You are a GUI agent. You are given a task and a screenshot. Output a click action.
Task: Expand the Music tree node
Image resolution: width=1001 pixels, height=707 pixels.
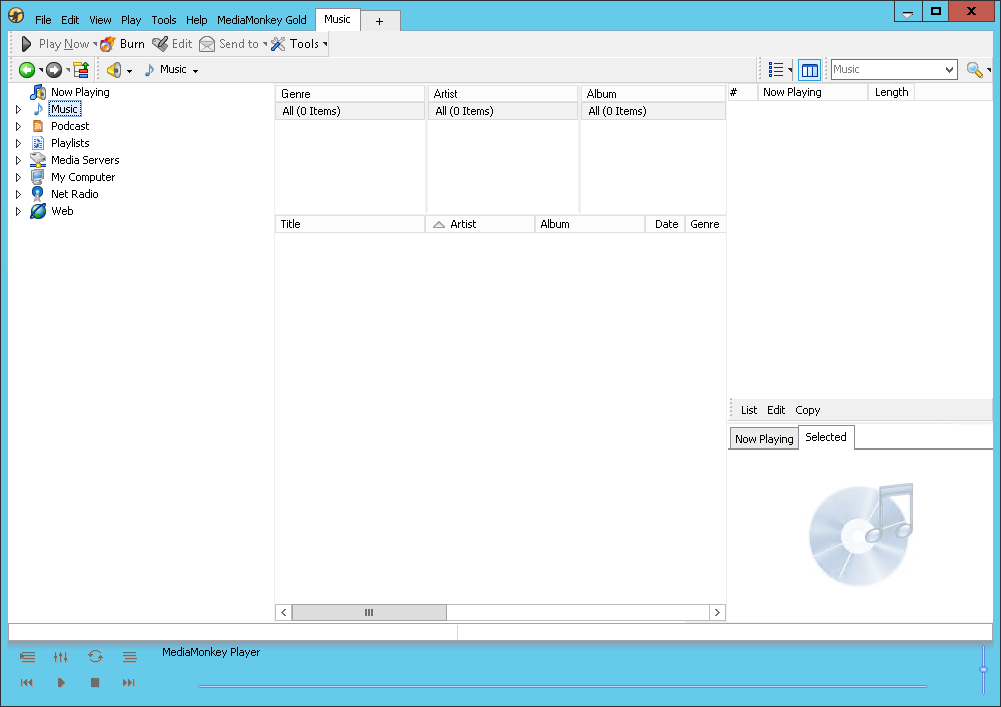[19, 109]
